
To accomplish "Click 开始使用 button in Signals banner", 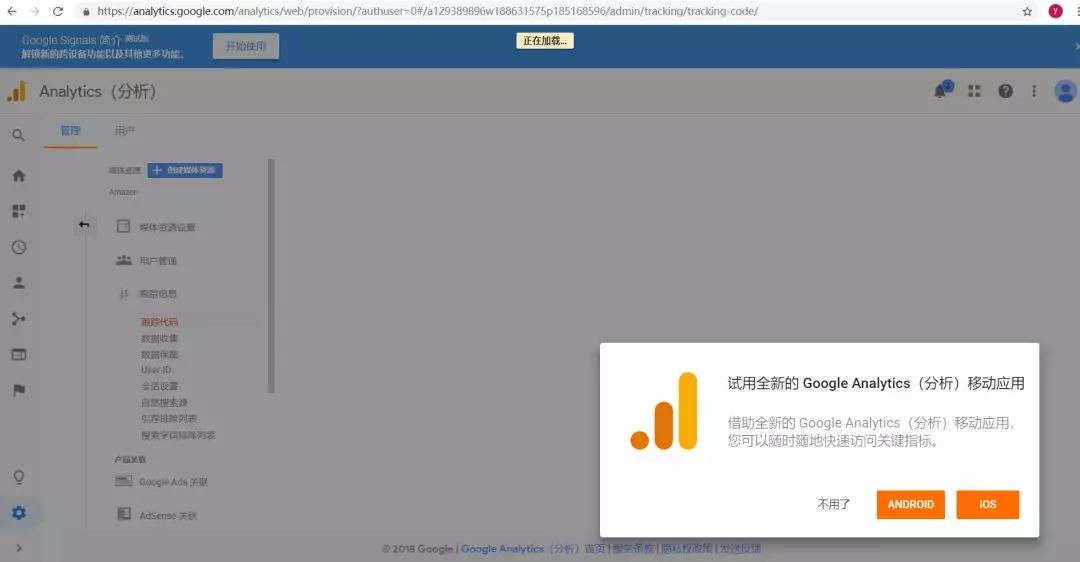I will (246, 46).
